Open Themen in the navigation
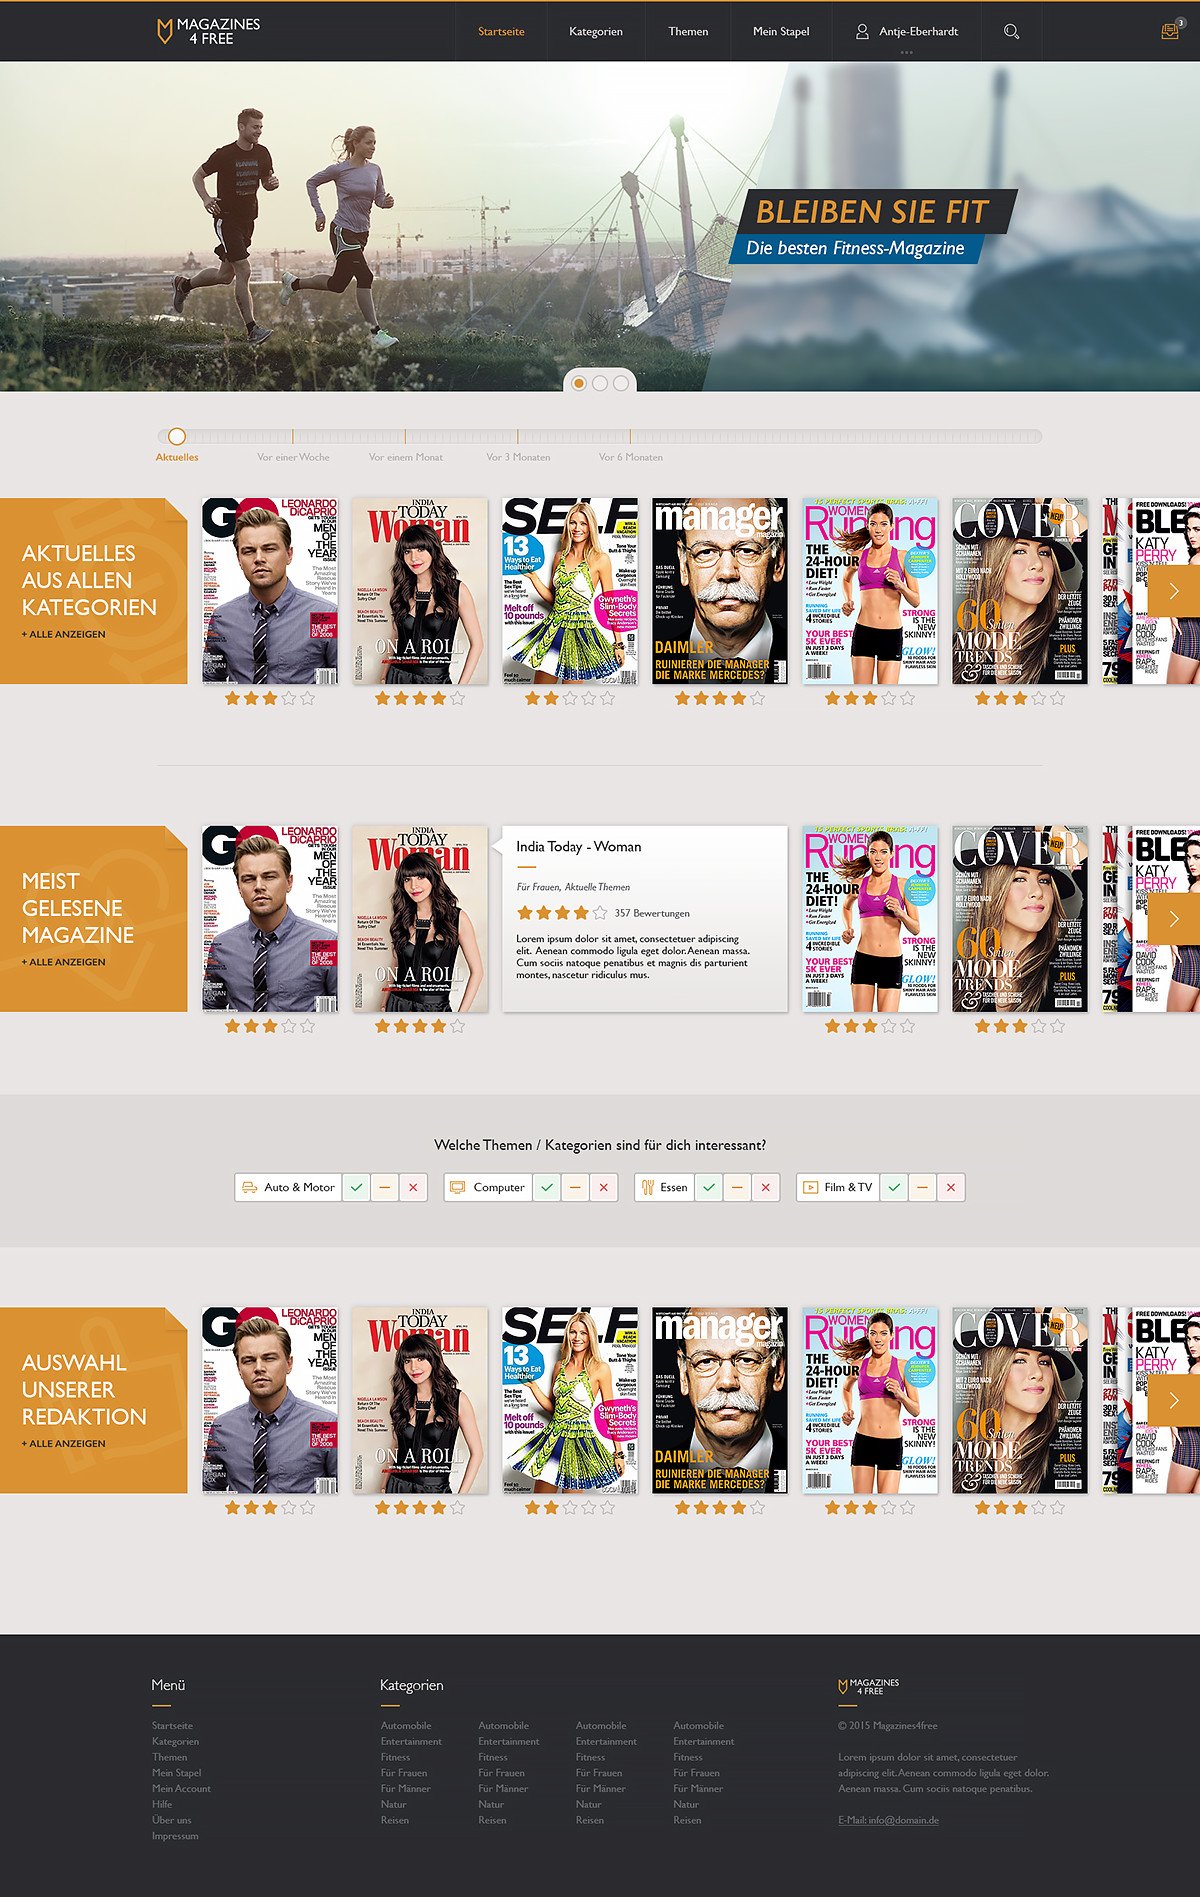Screen dimensions: 1200x1897 tap(688, 31)
